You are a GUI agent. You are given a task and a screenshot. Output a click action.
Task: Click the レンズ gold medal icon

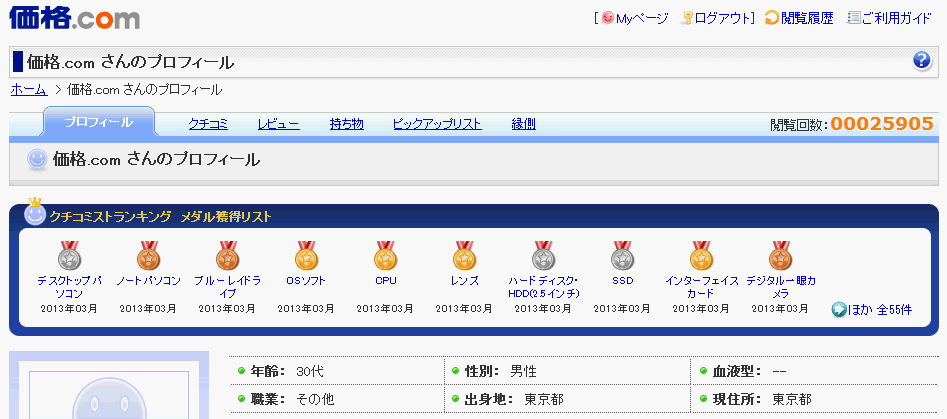tap(464, 255)
